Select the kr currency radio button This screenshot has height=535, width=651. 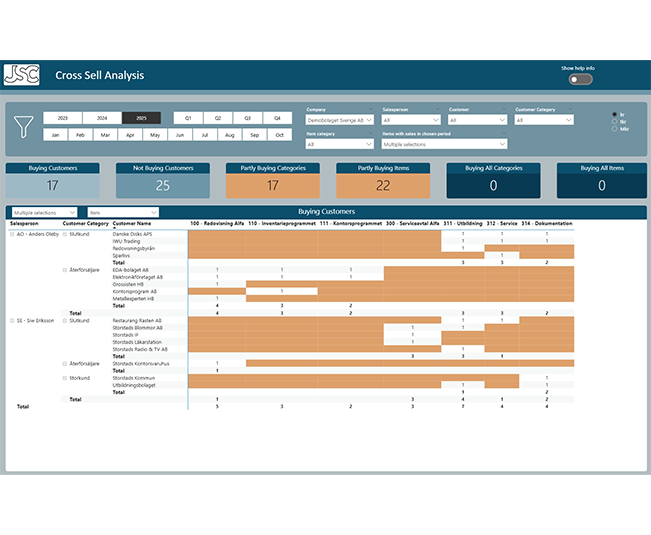coord(614,114)
